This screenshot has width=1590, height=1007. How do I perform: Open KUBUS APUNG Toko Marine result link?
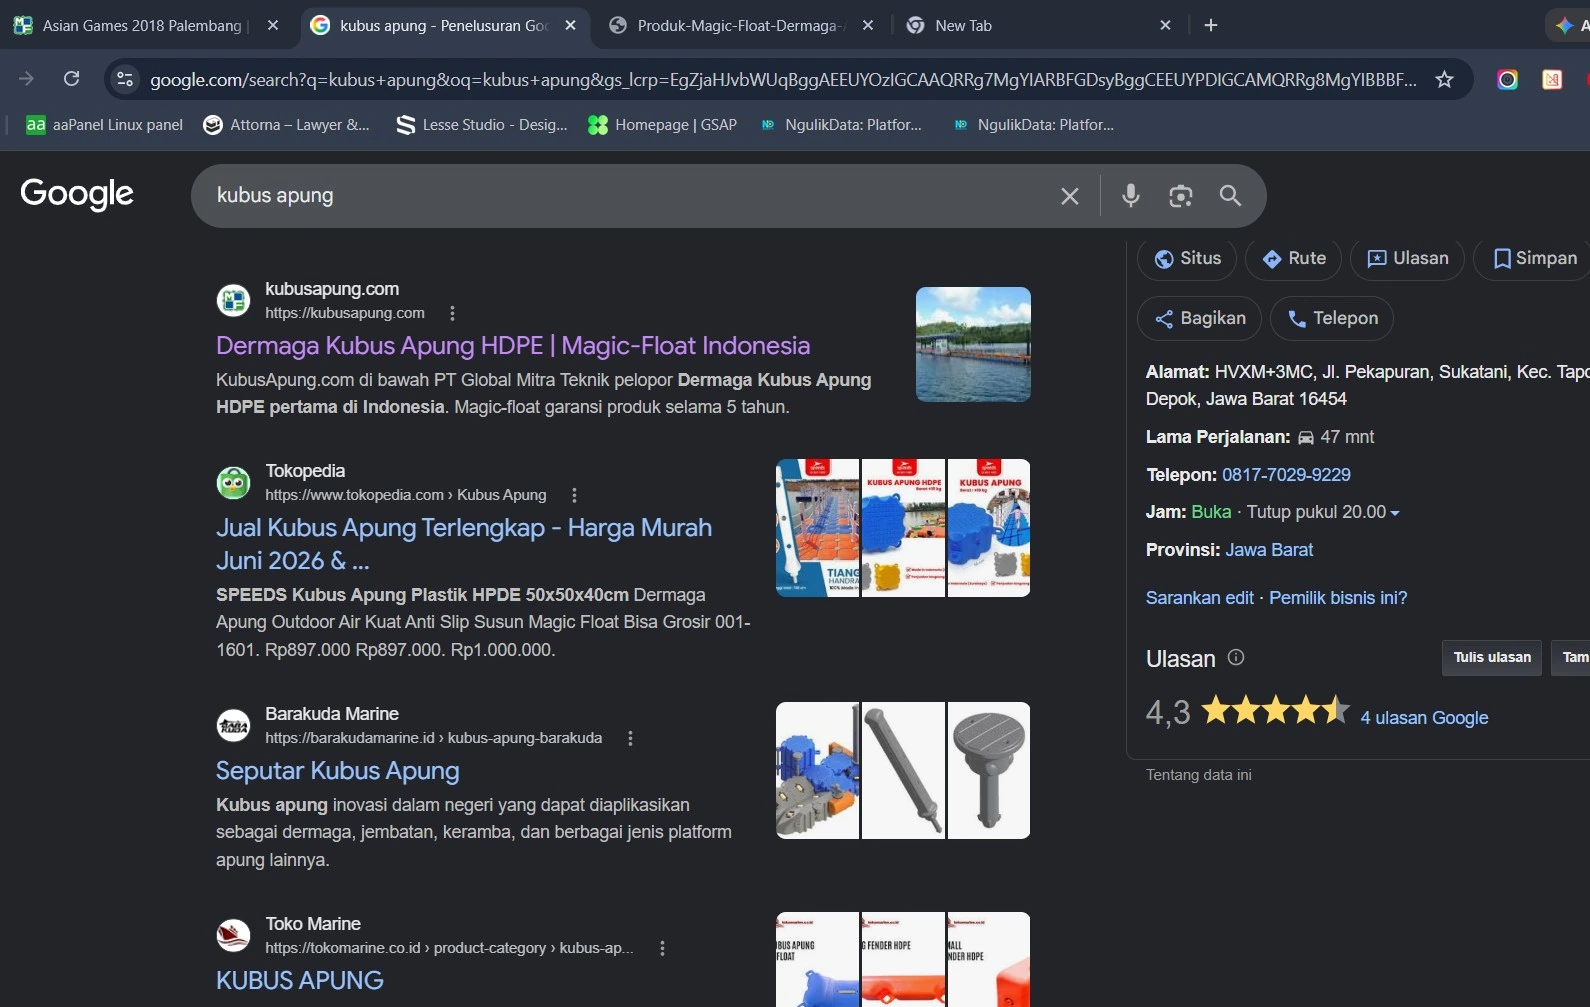[x=300, y=981]
